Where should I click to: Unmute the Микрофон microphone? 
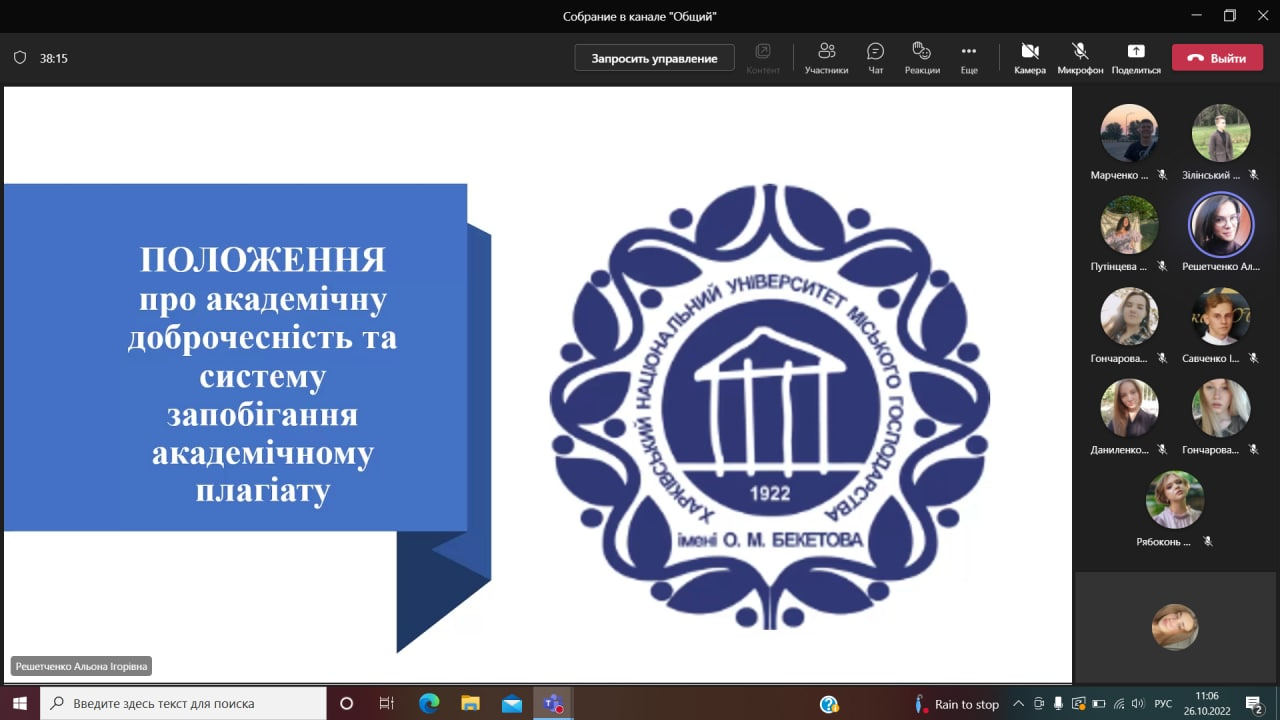[1080, 58]
